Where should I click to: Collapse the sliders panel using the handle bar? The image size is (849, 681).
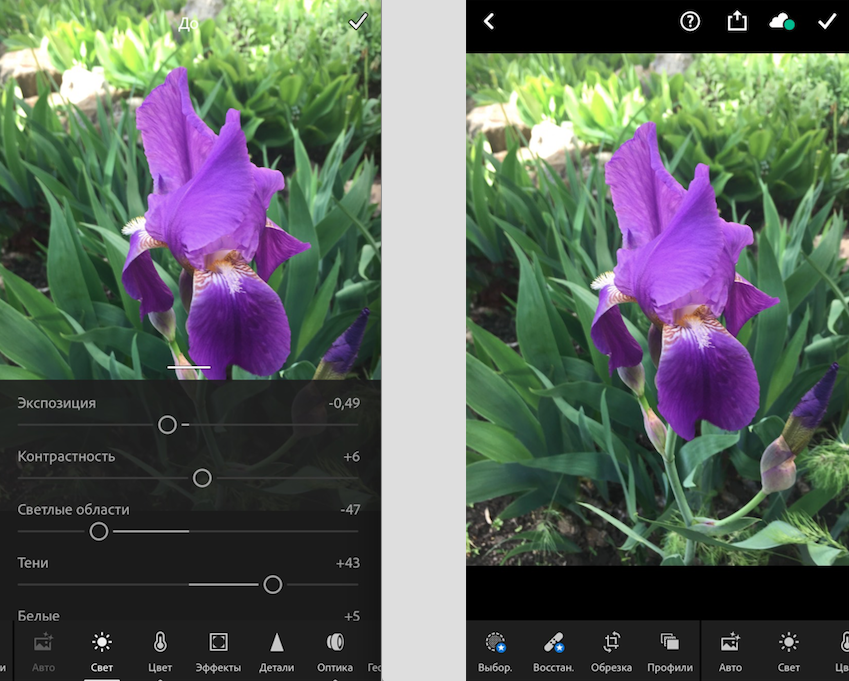pyautogui.click(x=188, y=367)
